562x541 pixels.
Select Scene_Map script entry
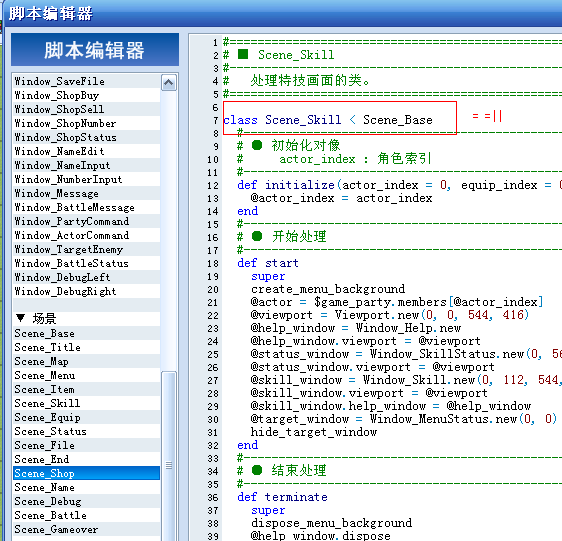tap(86, 361)
